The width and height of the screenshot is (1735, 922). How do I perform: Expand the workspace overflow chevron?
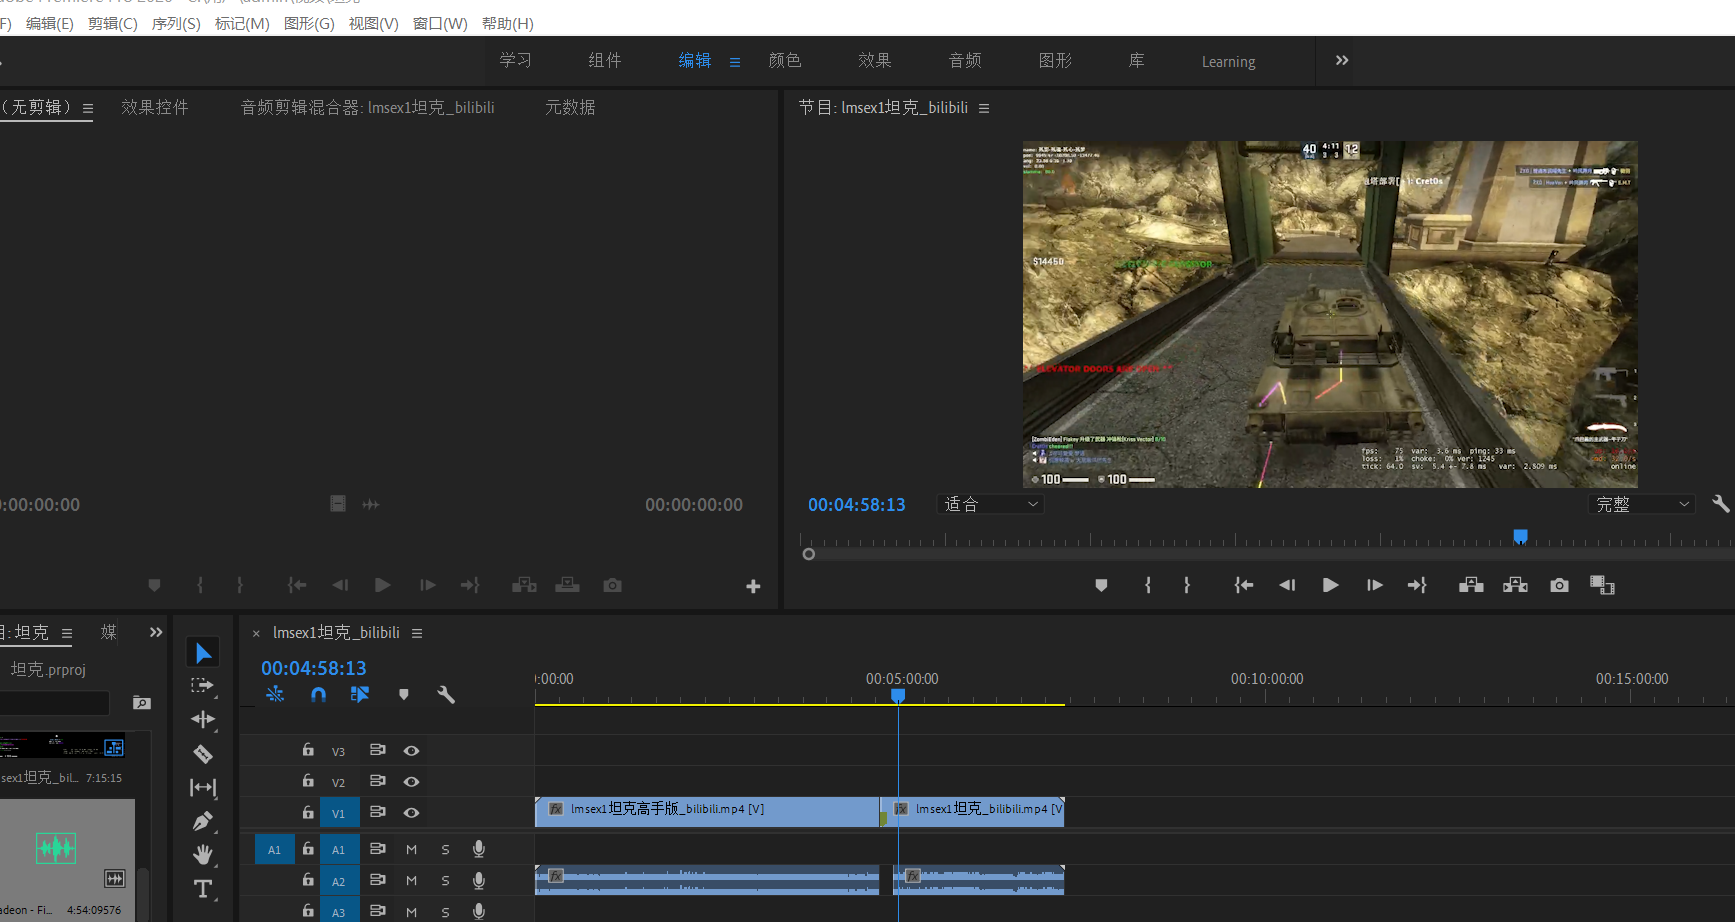(x=1342, y=61)
